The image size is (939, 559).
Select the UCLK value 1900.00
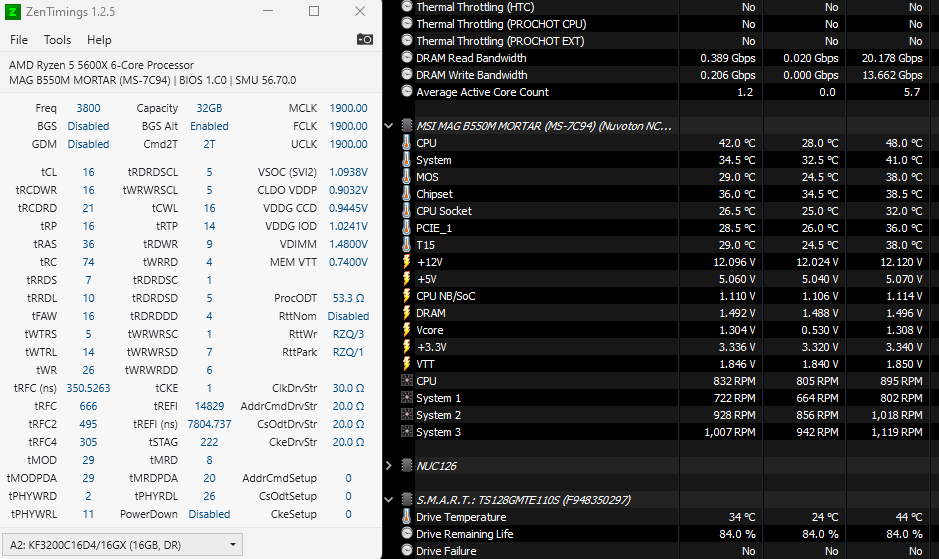click(349, 144)
